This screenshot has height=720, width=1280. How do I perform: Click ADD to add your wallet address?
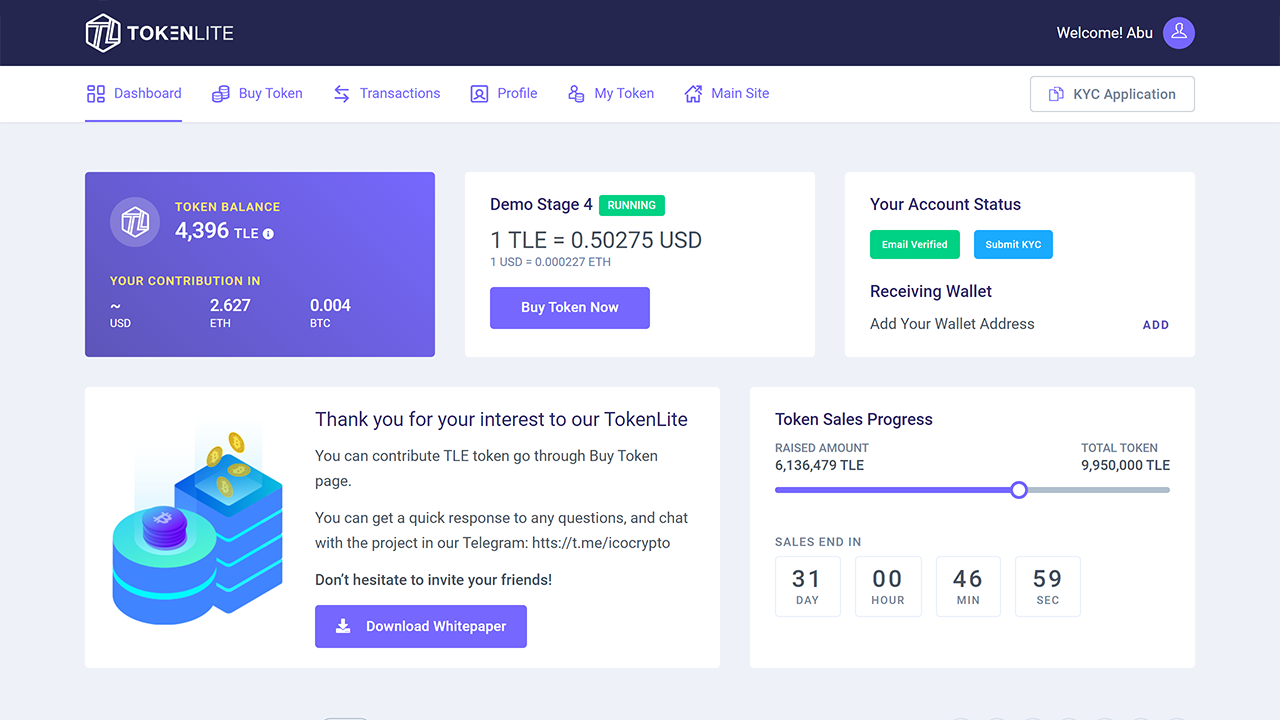pos(1155,324)
